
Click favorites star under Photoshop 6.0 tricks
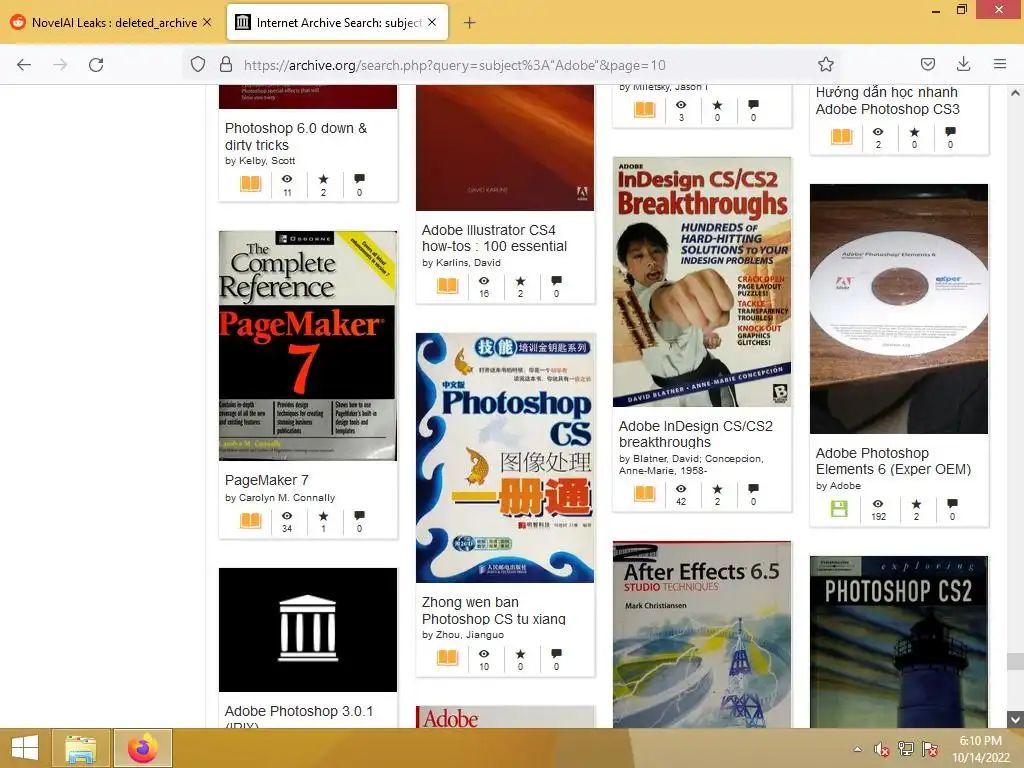pyautogui.click(x=323, y=179)
